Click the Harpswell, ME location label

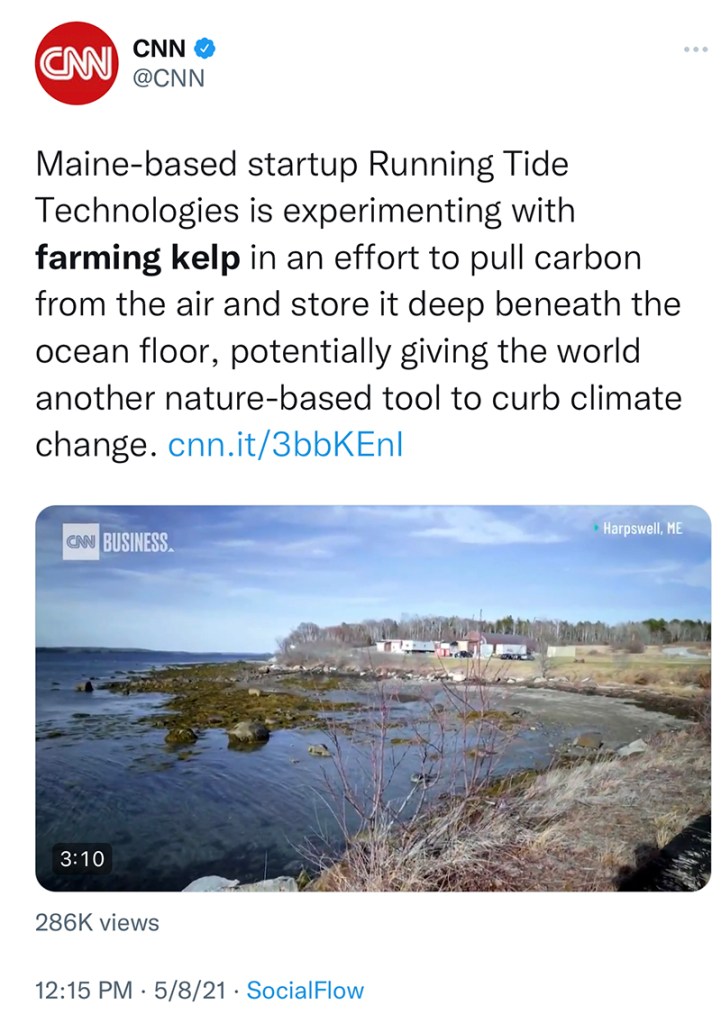(641, 528)
